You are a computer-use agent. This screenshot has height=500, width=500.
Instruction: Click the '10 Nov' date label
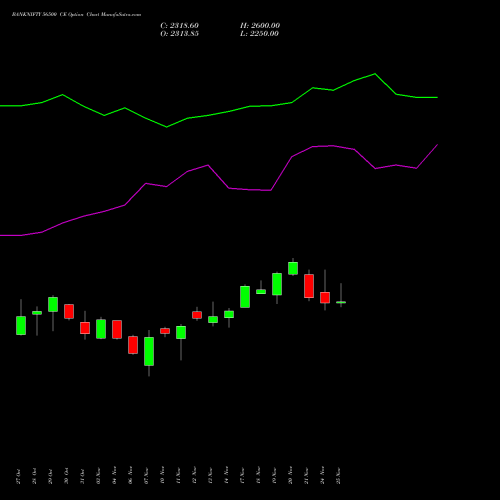[x=162, y=476]
